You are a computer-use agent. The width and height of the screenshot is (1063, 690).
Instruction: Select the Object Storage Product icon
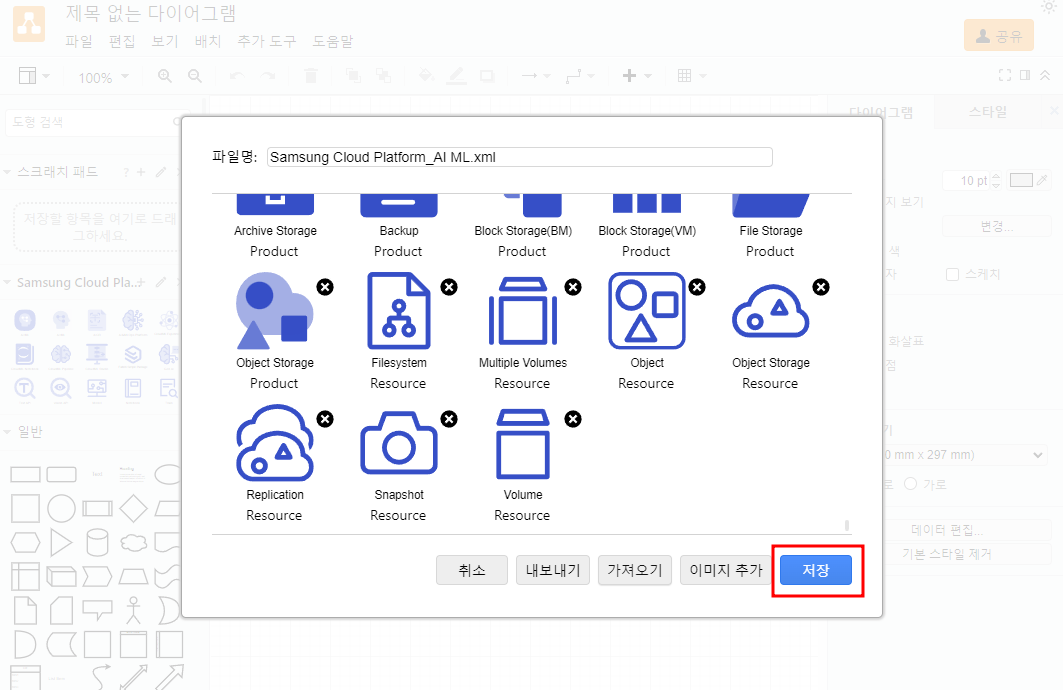(x=275, y=311)
